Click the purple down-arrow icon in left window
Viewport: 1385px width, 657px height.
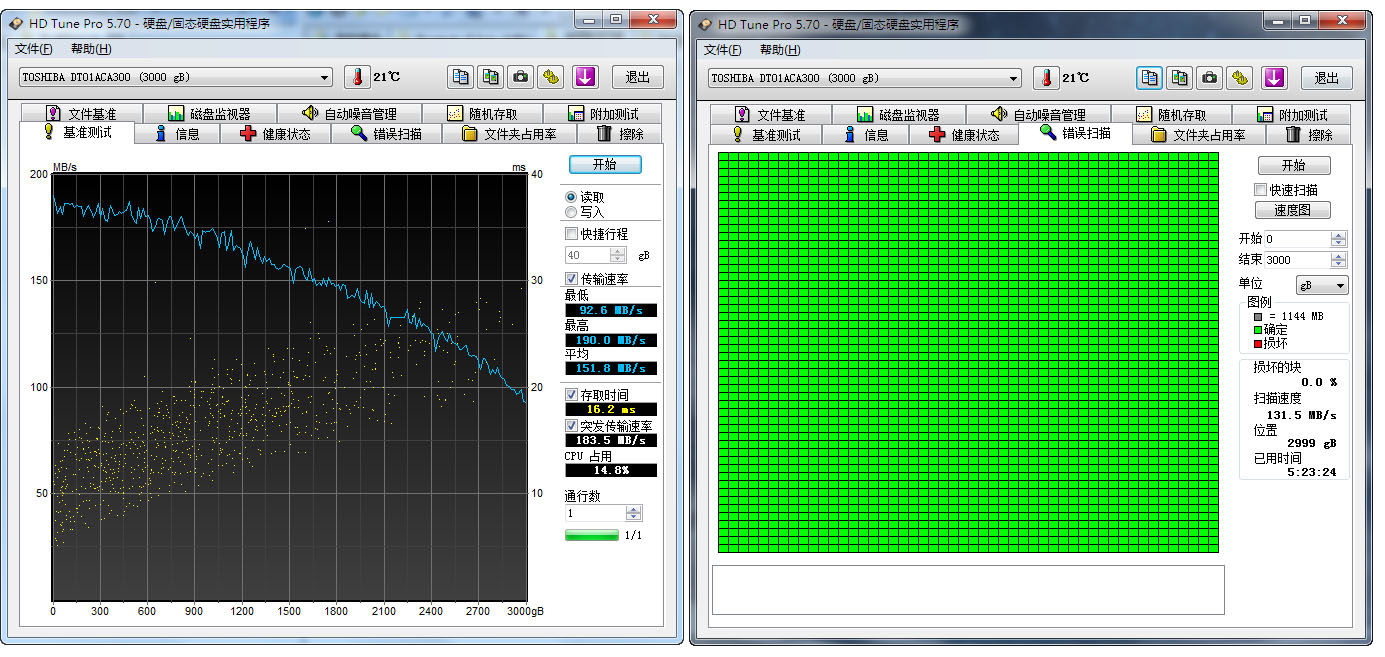click(x=584, y=77)
